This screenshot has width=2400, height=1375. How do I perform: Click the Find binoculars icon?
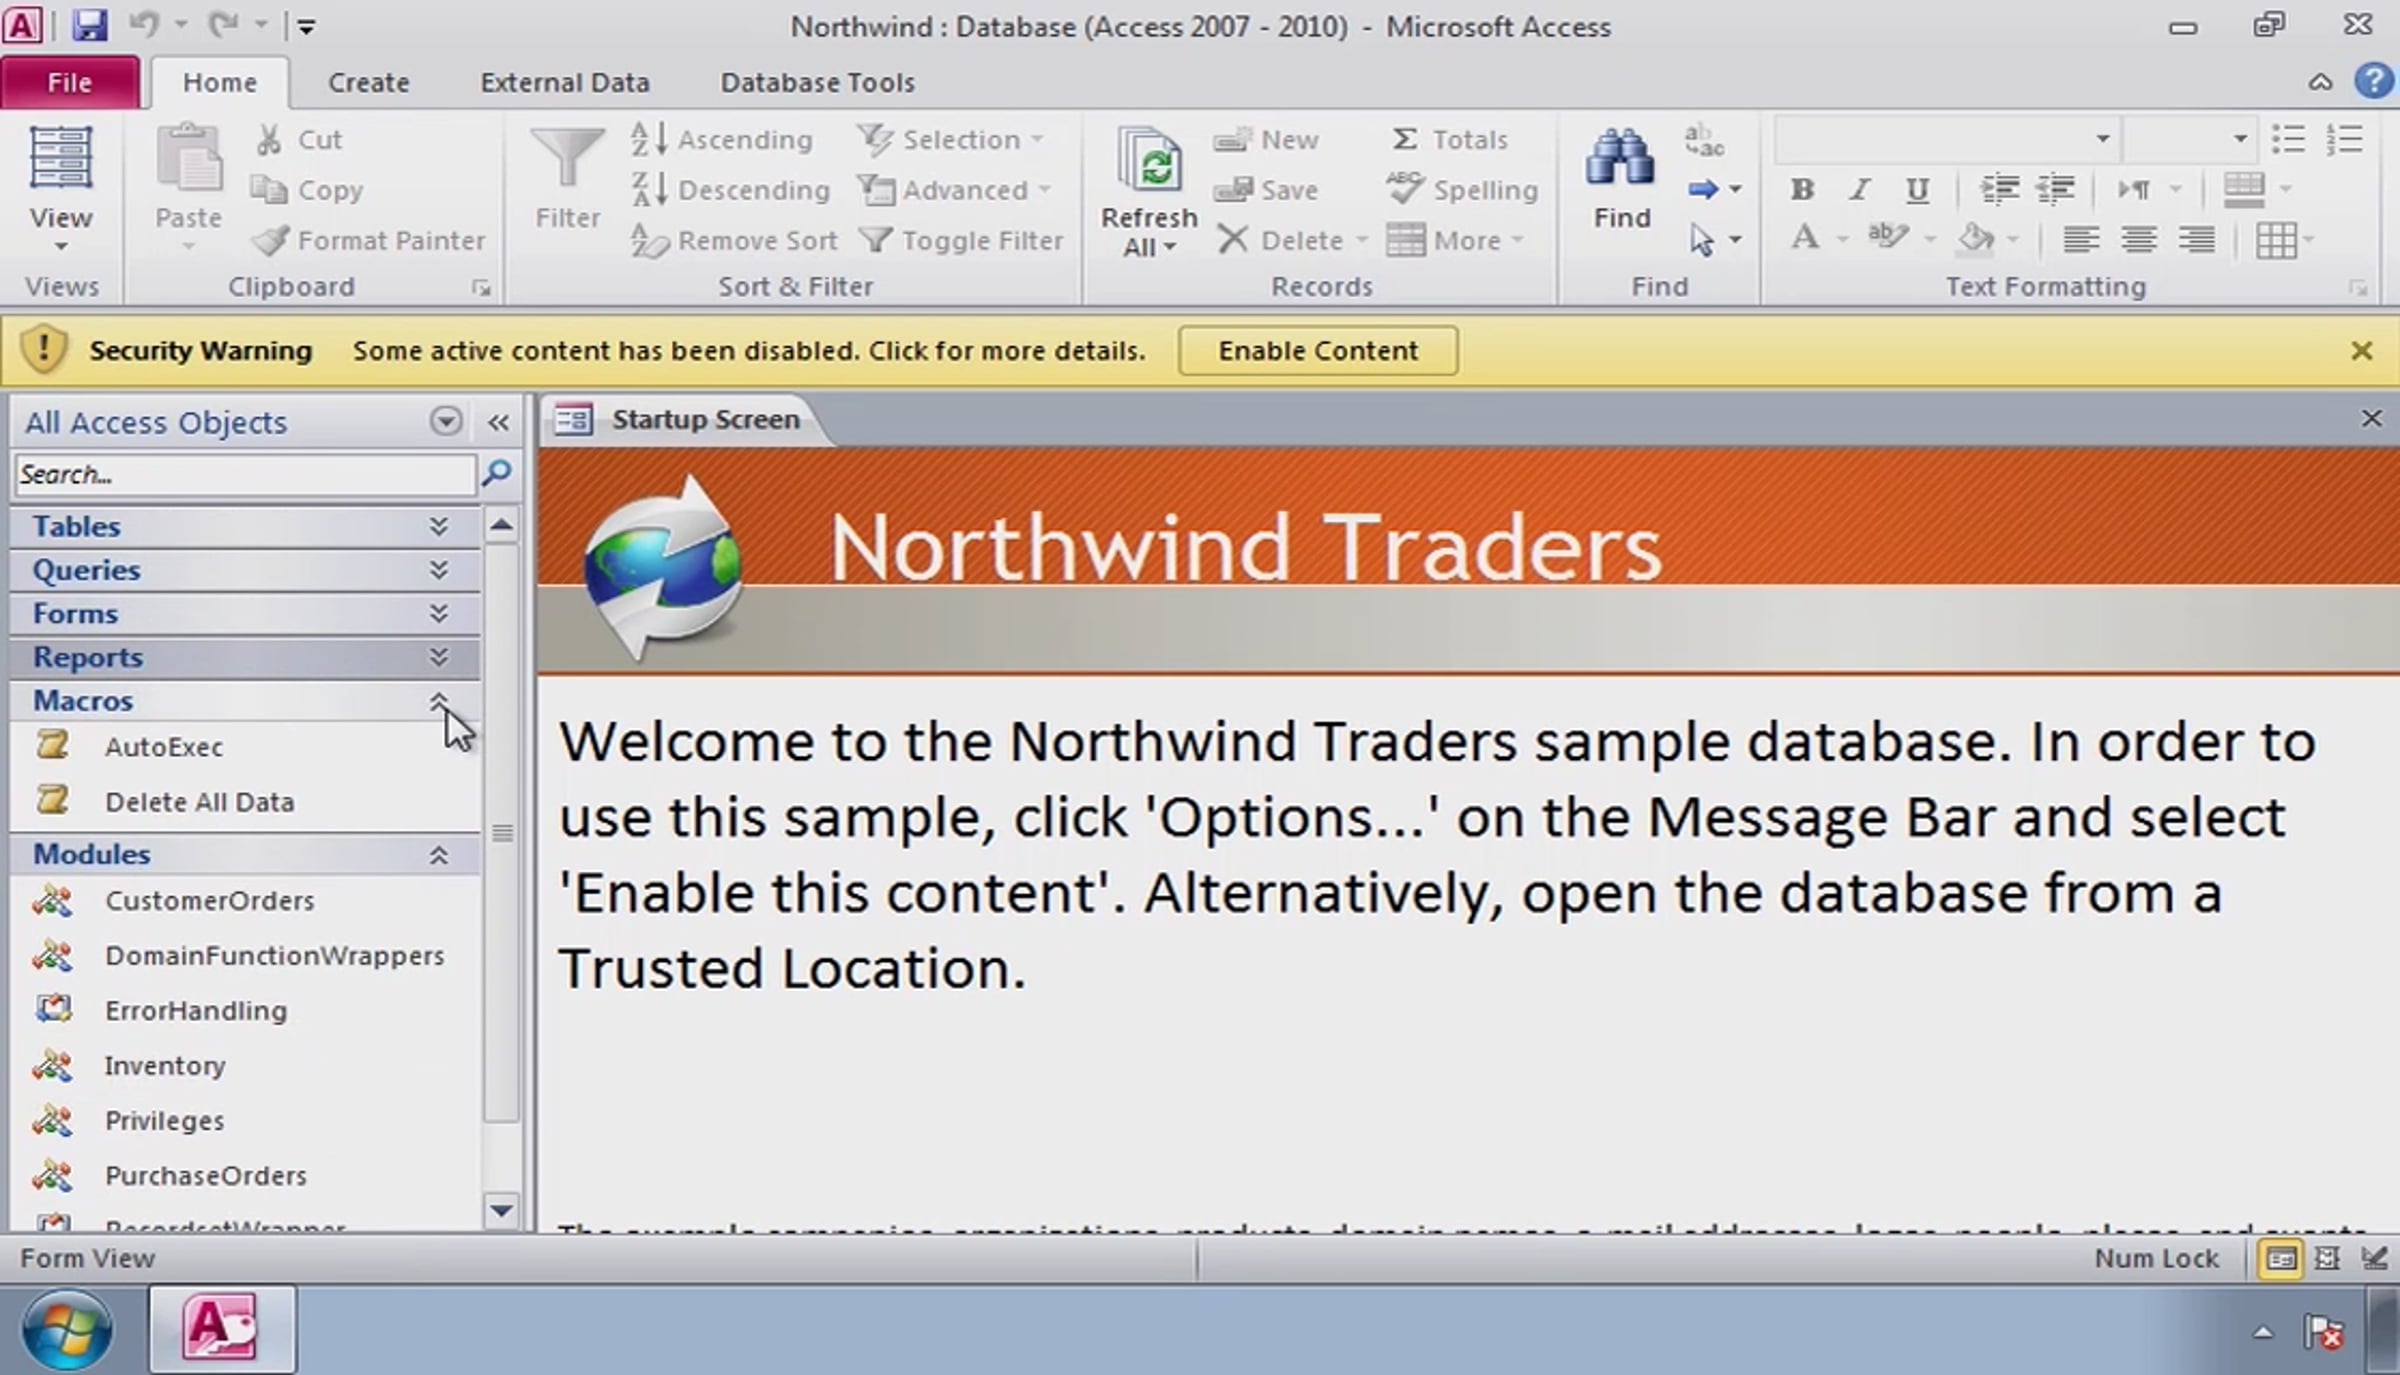point(1620,160)
